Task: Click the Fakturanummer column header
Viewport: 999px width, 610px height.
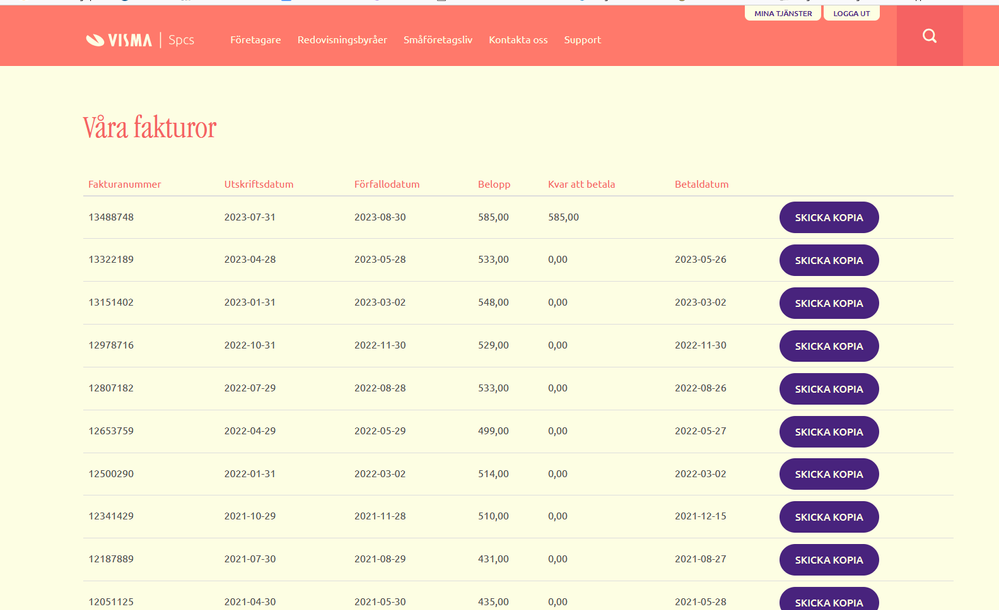Action: coord(124,184)
